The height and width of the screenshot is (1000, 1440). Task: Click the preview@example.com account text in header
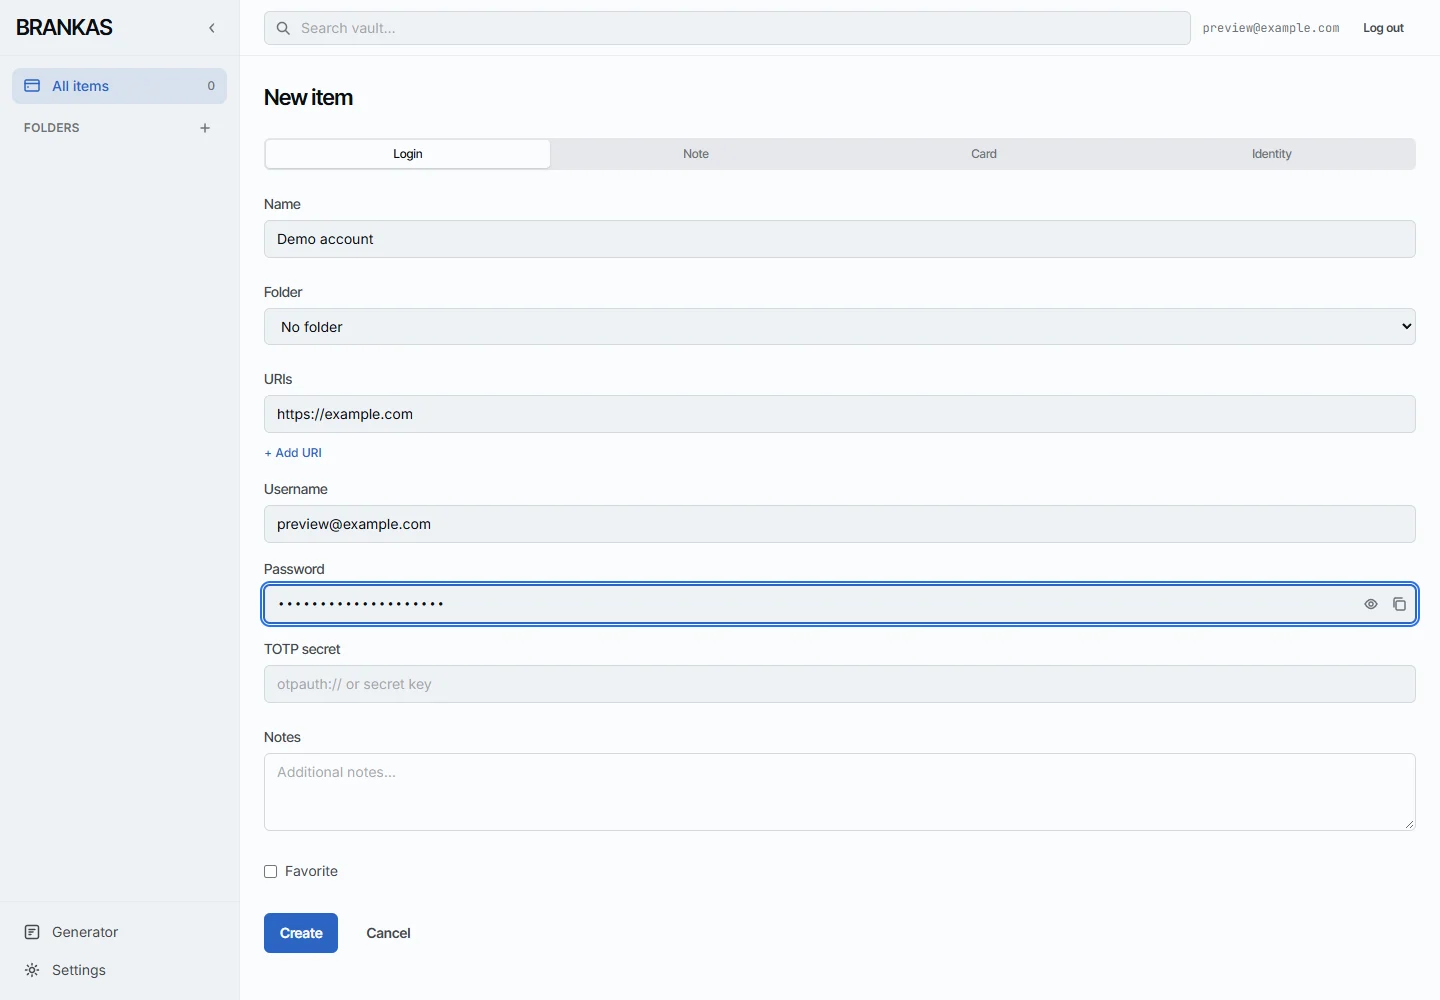point(1271,28)
